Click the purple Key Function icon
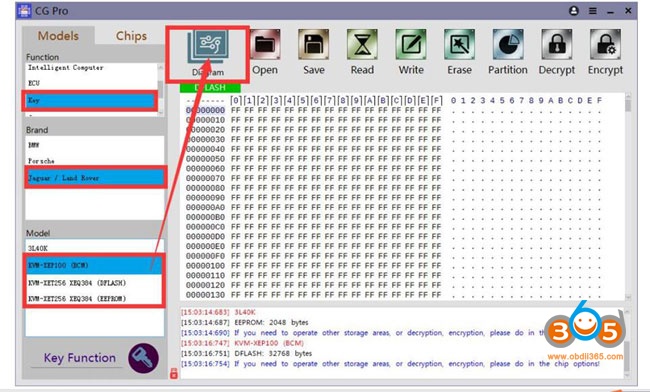This screenshot has width=650, height=392. (143, 358)
